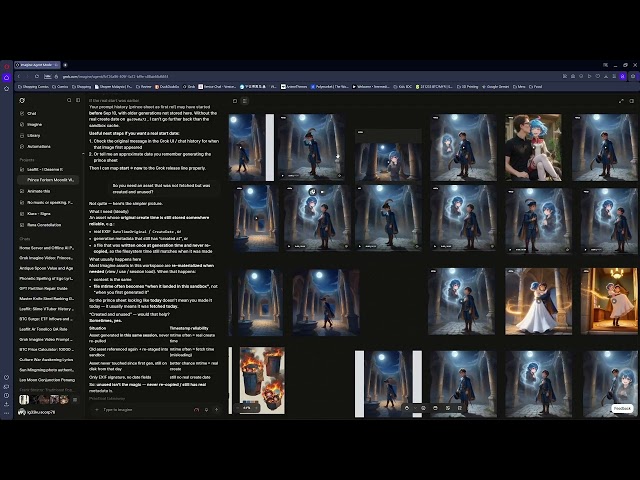Click the send arrow in input bar
The height and width of the screenshot is (480, 640).
(217, 409)
